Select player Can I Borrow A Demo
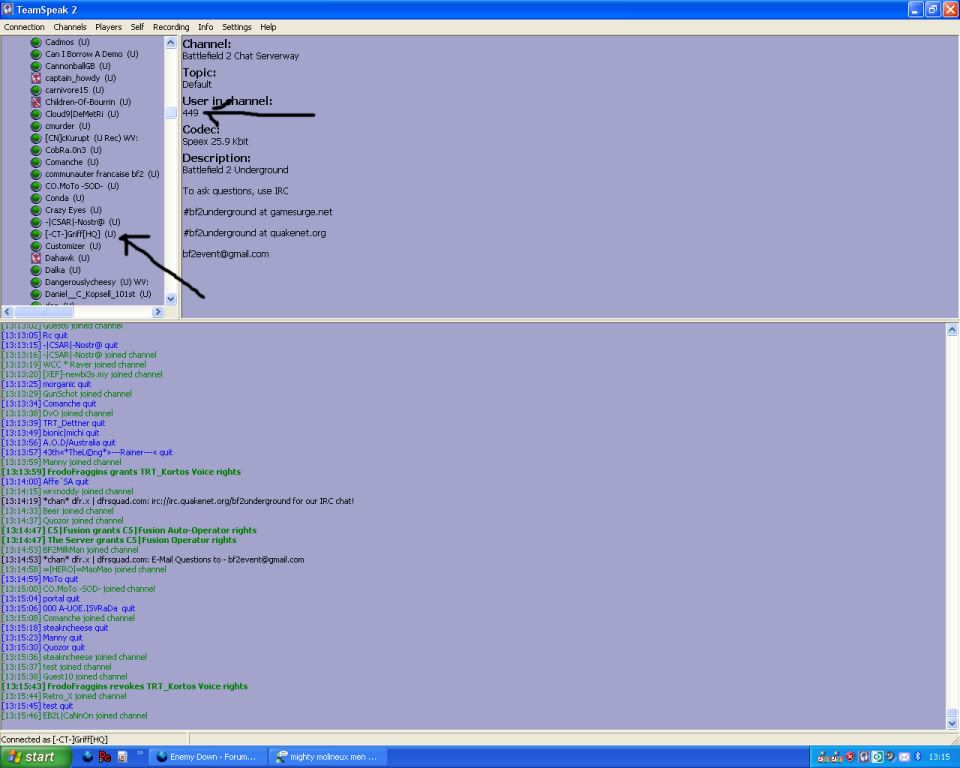This screenshot has height=768, width=960. [x=91, y=54]
